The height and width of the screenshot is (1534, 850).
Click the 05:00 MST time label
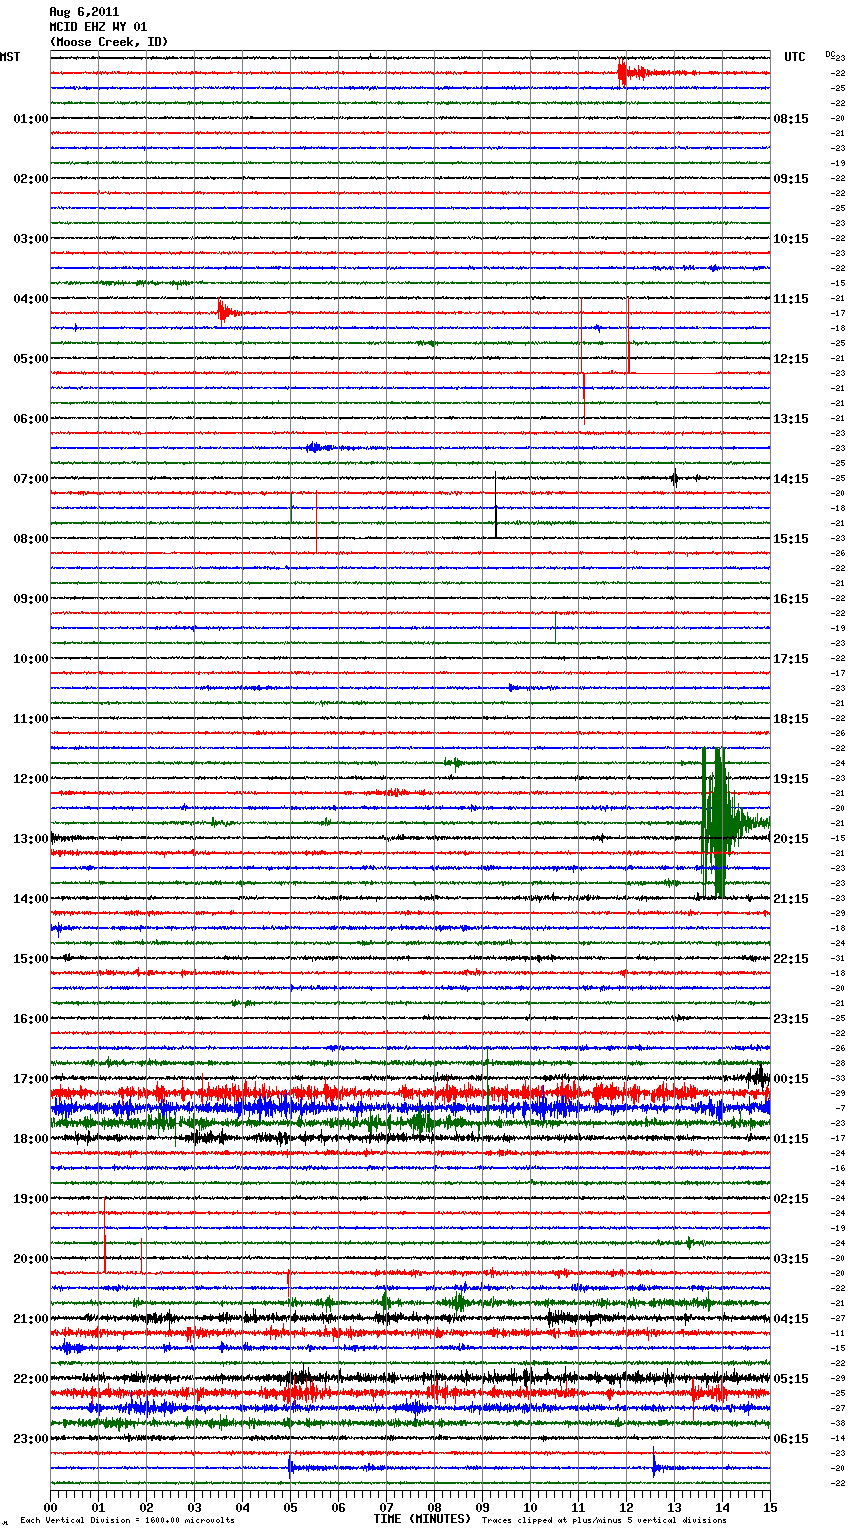[31, 359]
